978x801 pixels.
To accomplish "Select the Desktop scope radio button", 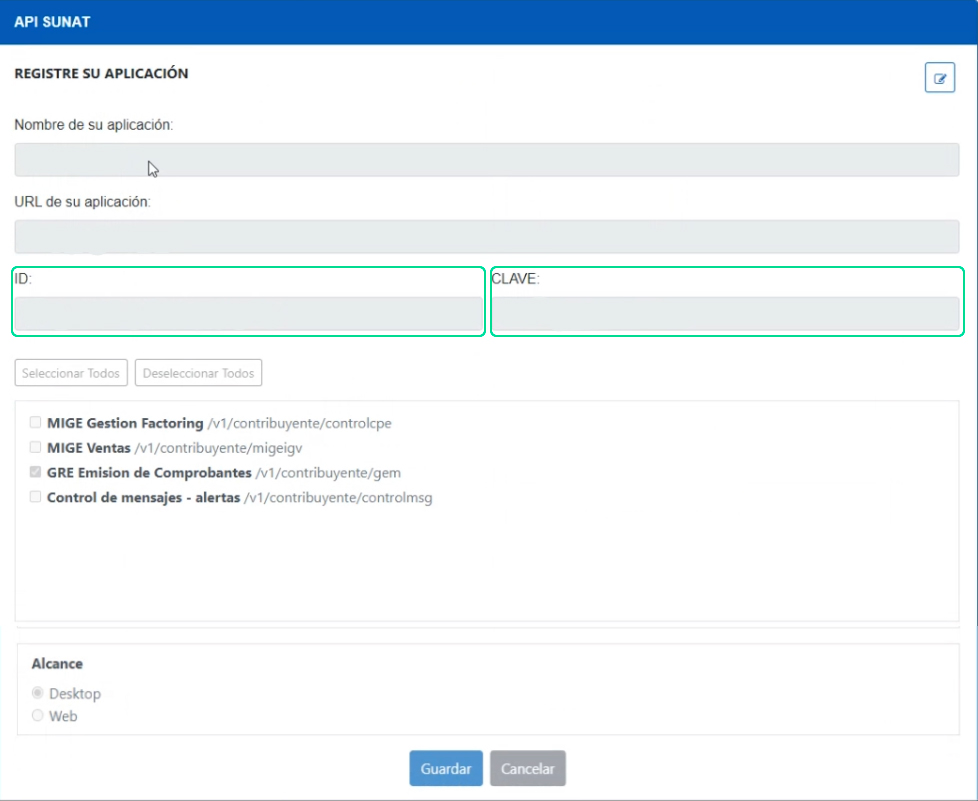I will click(38, 693).
